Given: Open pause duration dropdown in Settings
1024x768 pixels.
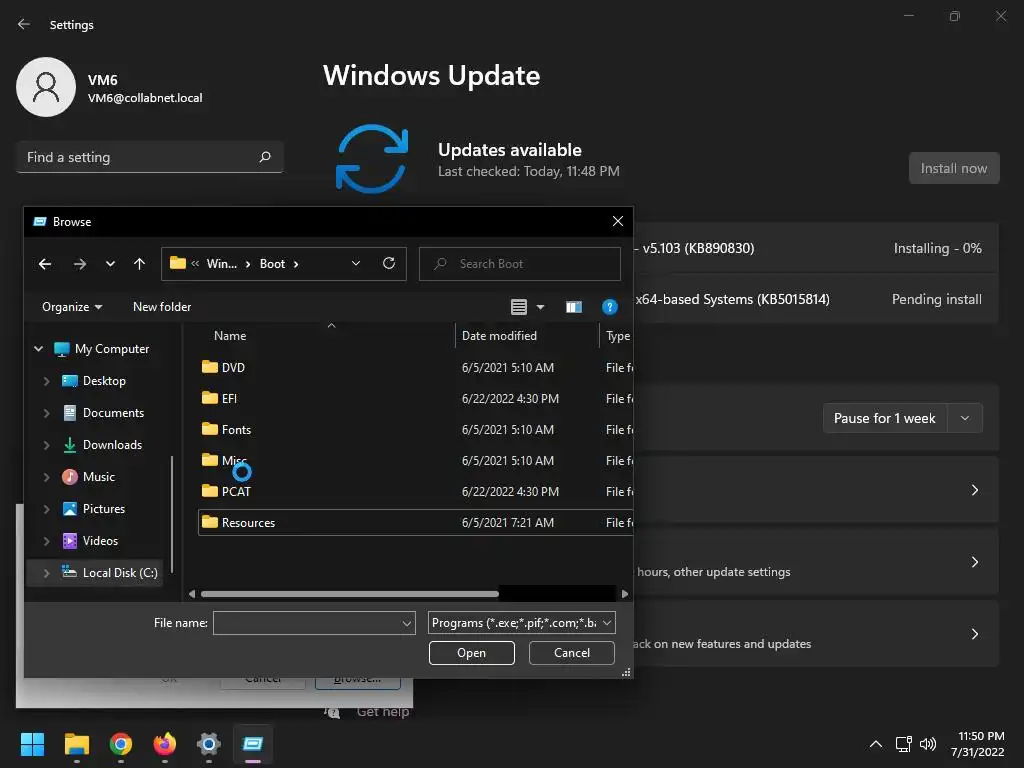Looking at the screenshot, I should pyautogui.click(x=965, y=419).
